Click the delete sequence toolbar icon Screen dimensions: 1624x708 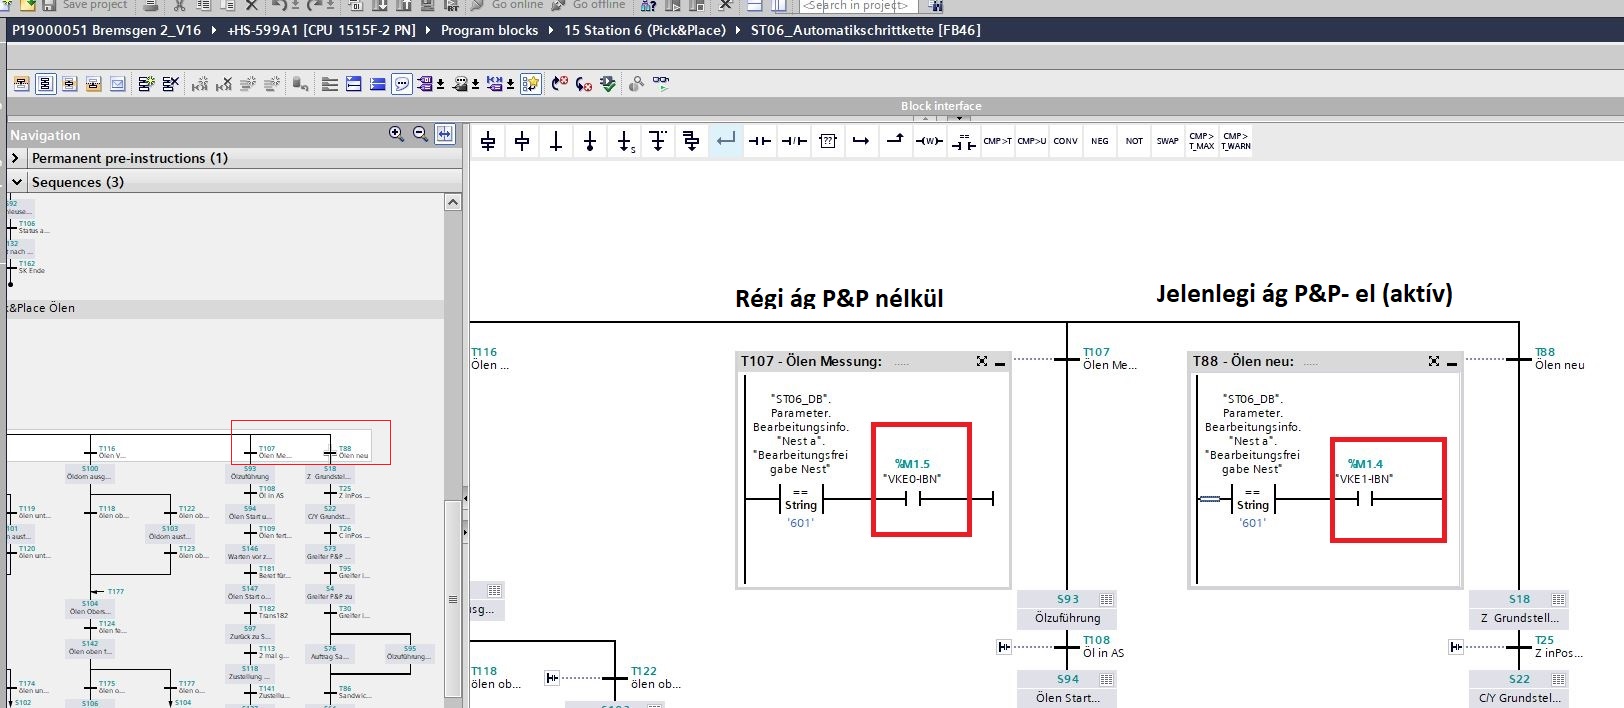[171, 84]
